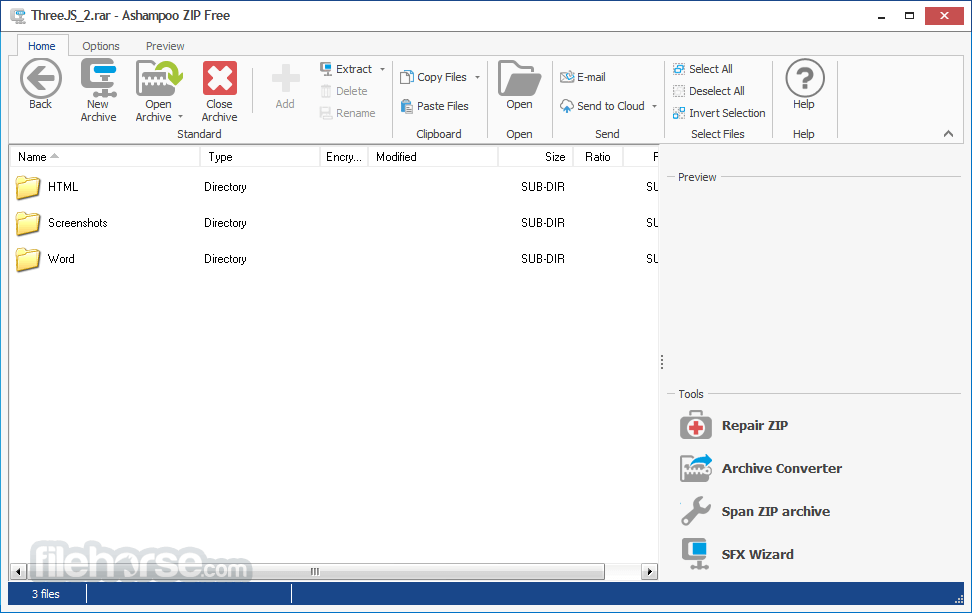
Task: Switch to the Preview tab
Action: click(x=165, y=46)
